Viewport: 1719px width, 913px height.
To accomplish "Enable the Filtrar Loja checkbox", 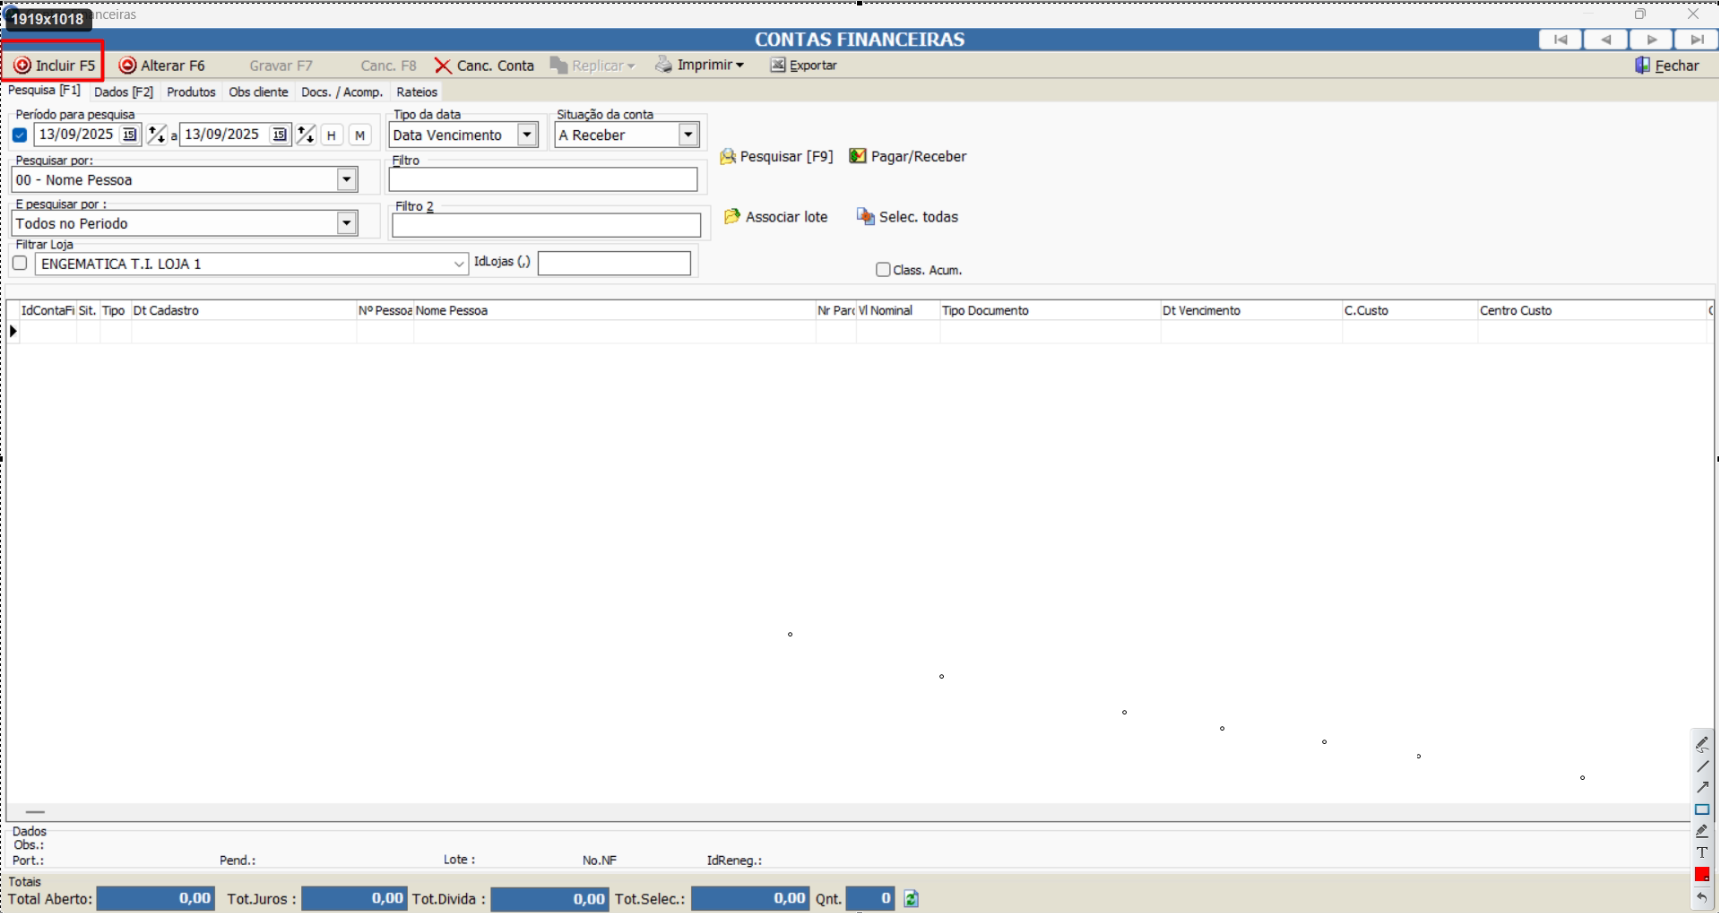I will pos(20,263).
